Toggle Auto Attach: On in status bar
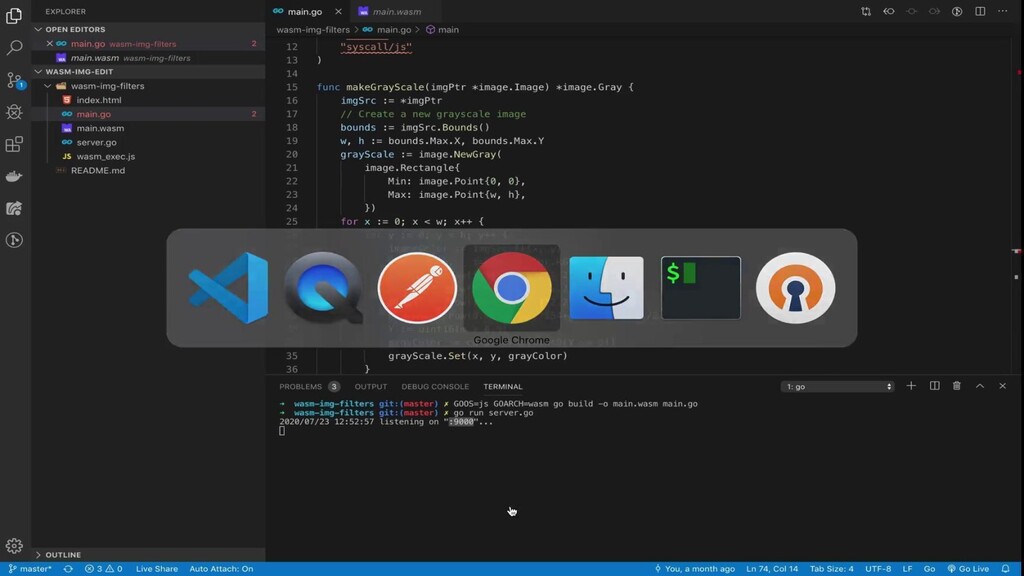The width and height of the screenshot is (1024, 576). point(221,569)
